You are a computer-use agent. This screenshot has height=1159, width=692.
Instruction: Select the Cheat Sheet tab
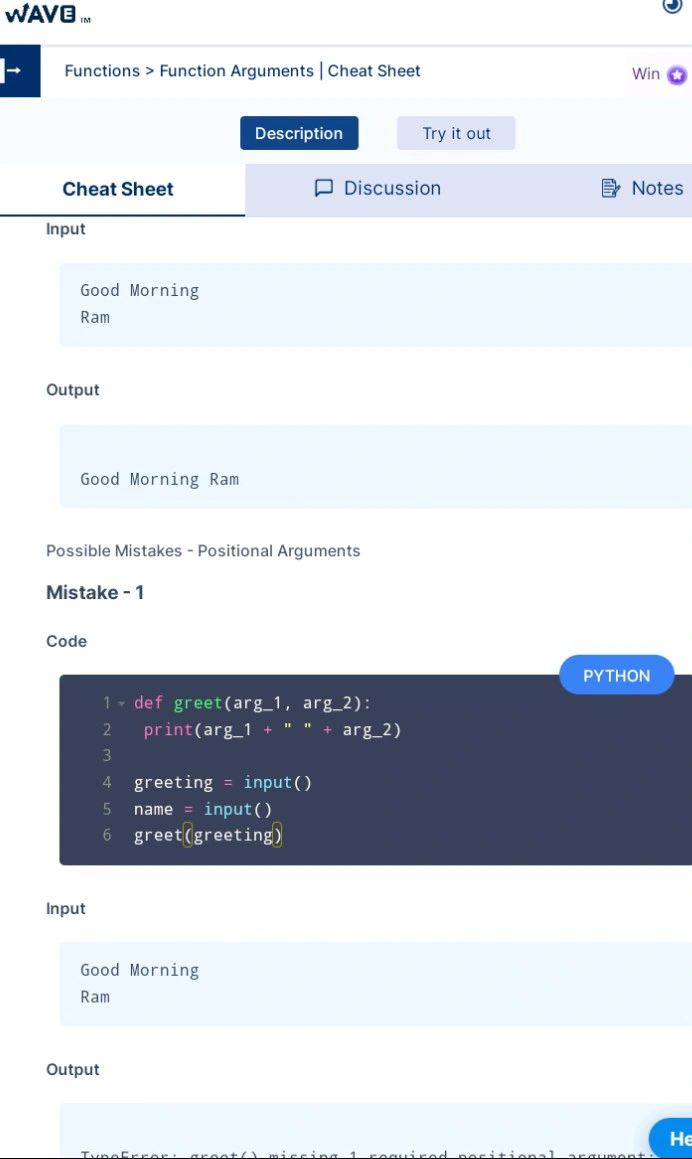118,189
